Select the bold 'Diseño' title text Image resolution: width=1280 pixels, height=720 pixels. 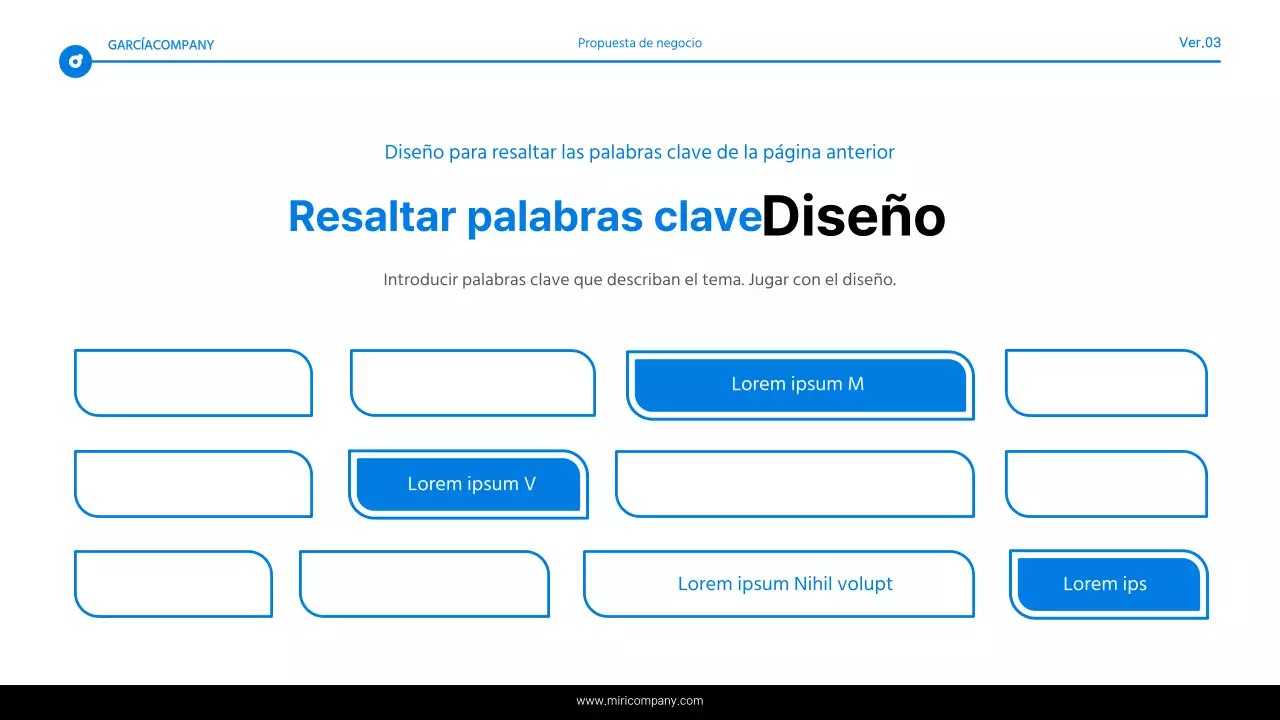[x=854, y=216]
